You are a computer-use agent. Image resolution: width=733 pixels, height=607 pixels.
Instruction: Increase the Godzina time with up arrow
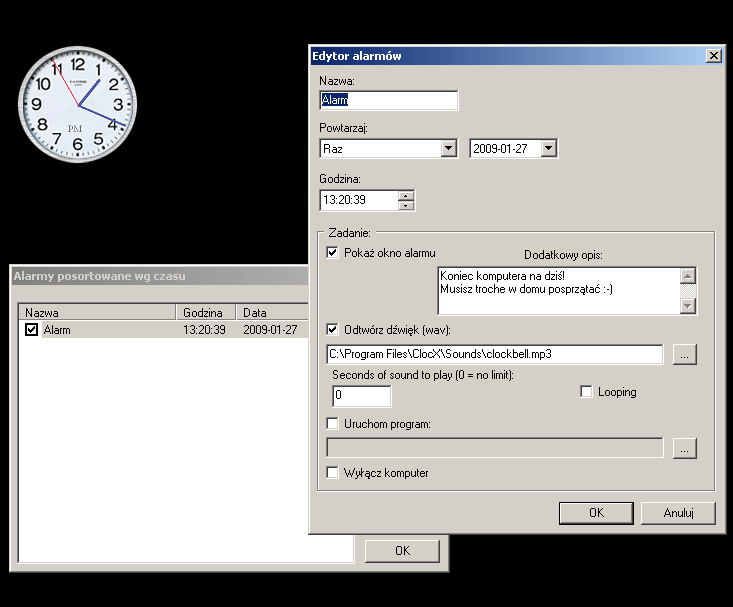tap(405, 195)
